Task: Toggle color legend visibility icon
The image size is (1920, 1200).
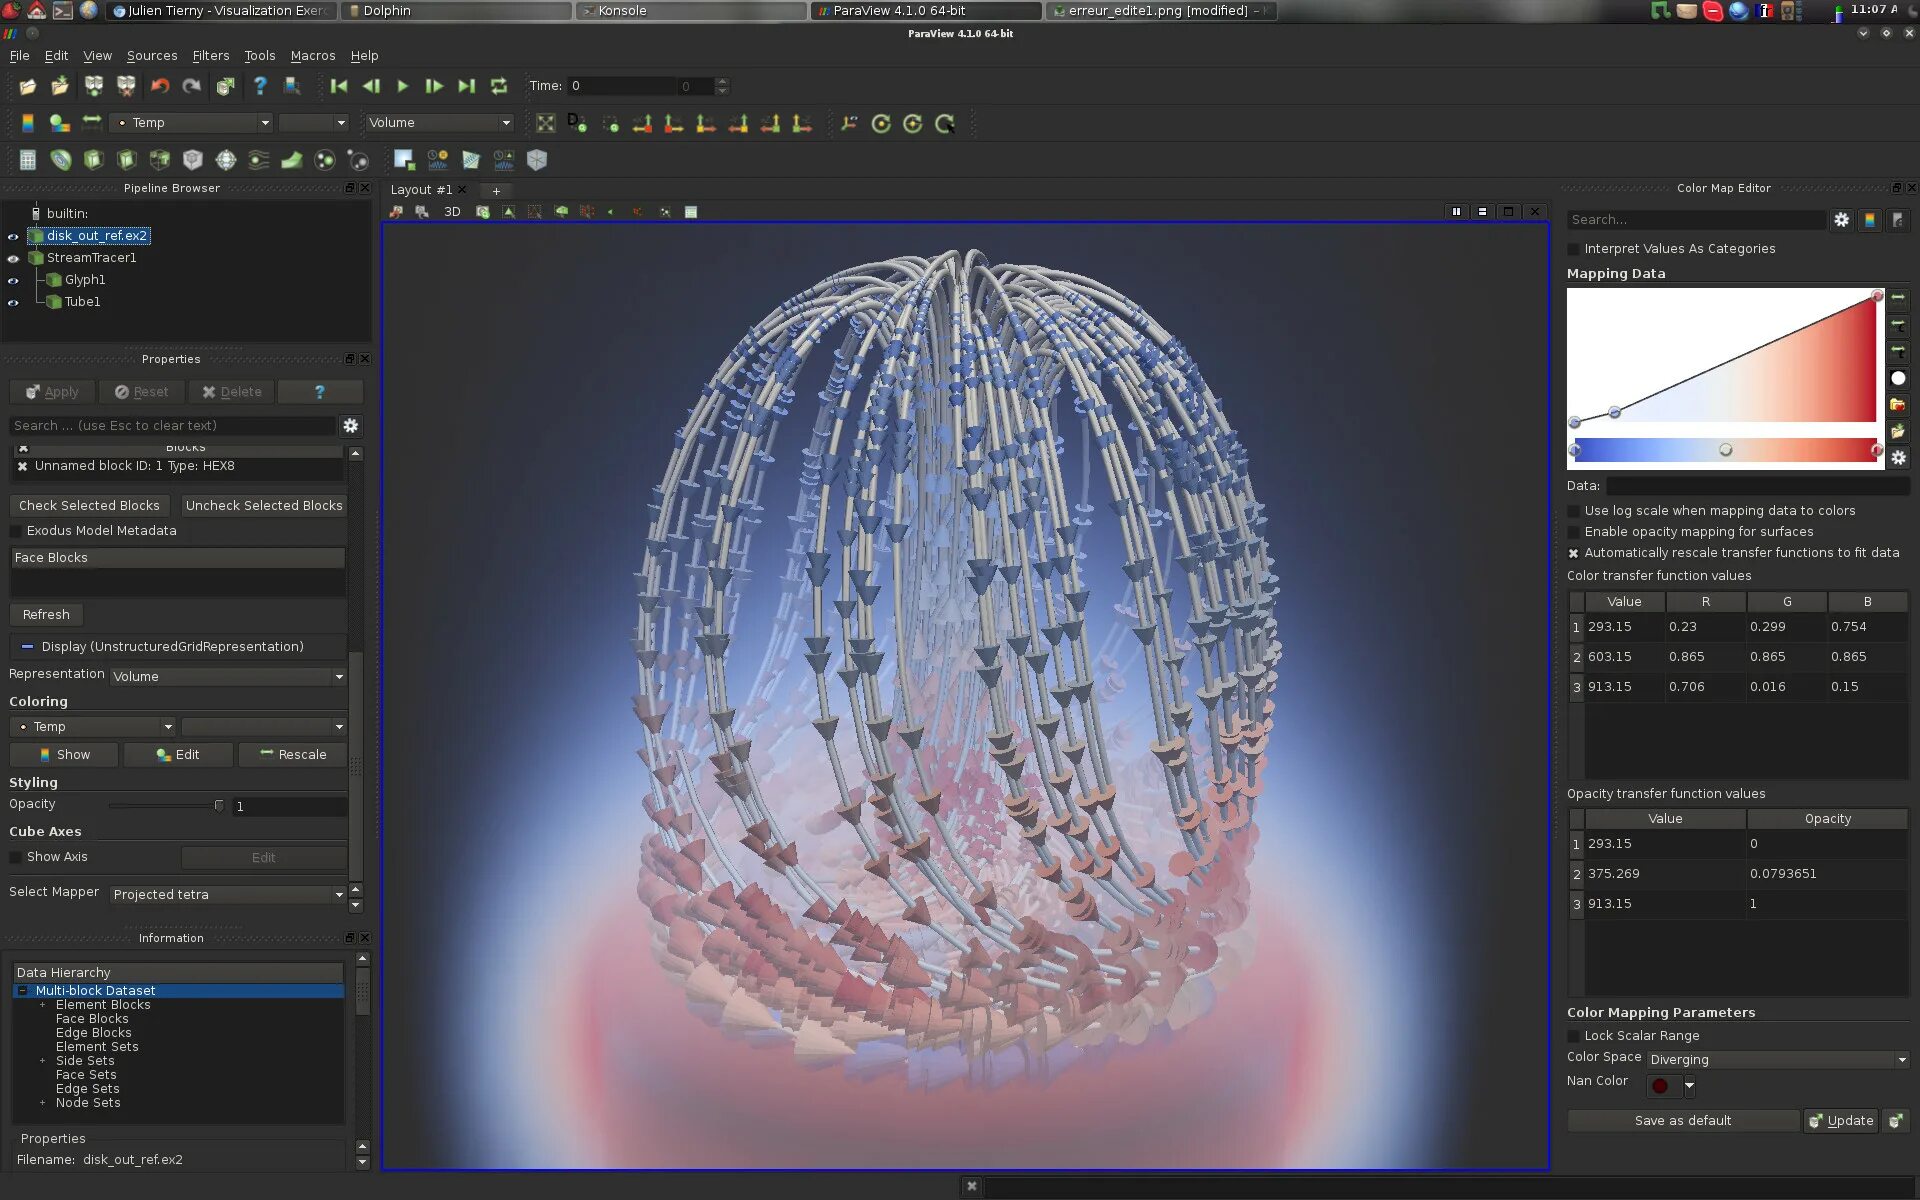Action: tap(28, 123)
